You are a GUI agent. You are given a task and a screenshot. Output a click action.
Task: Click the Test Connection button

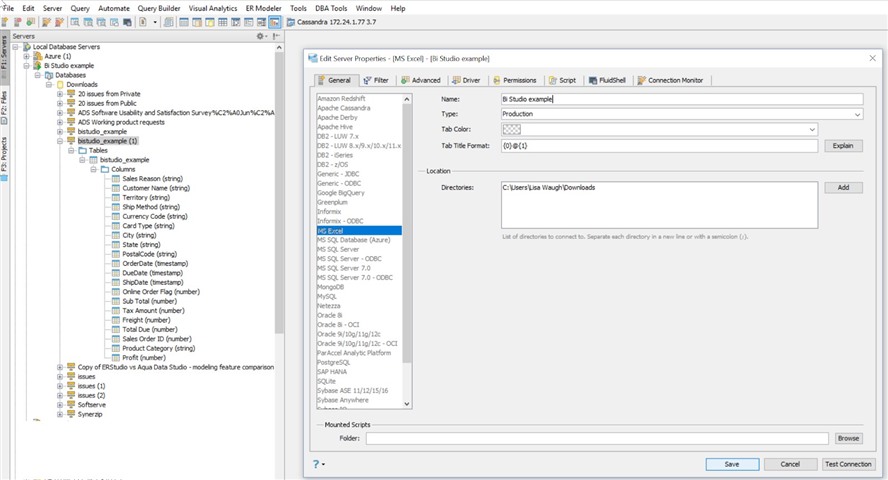pos(848,464)
